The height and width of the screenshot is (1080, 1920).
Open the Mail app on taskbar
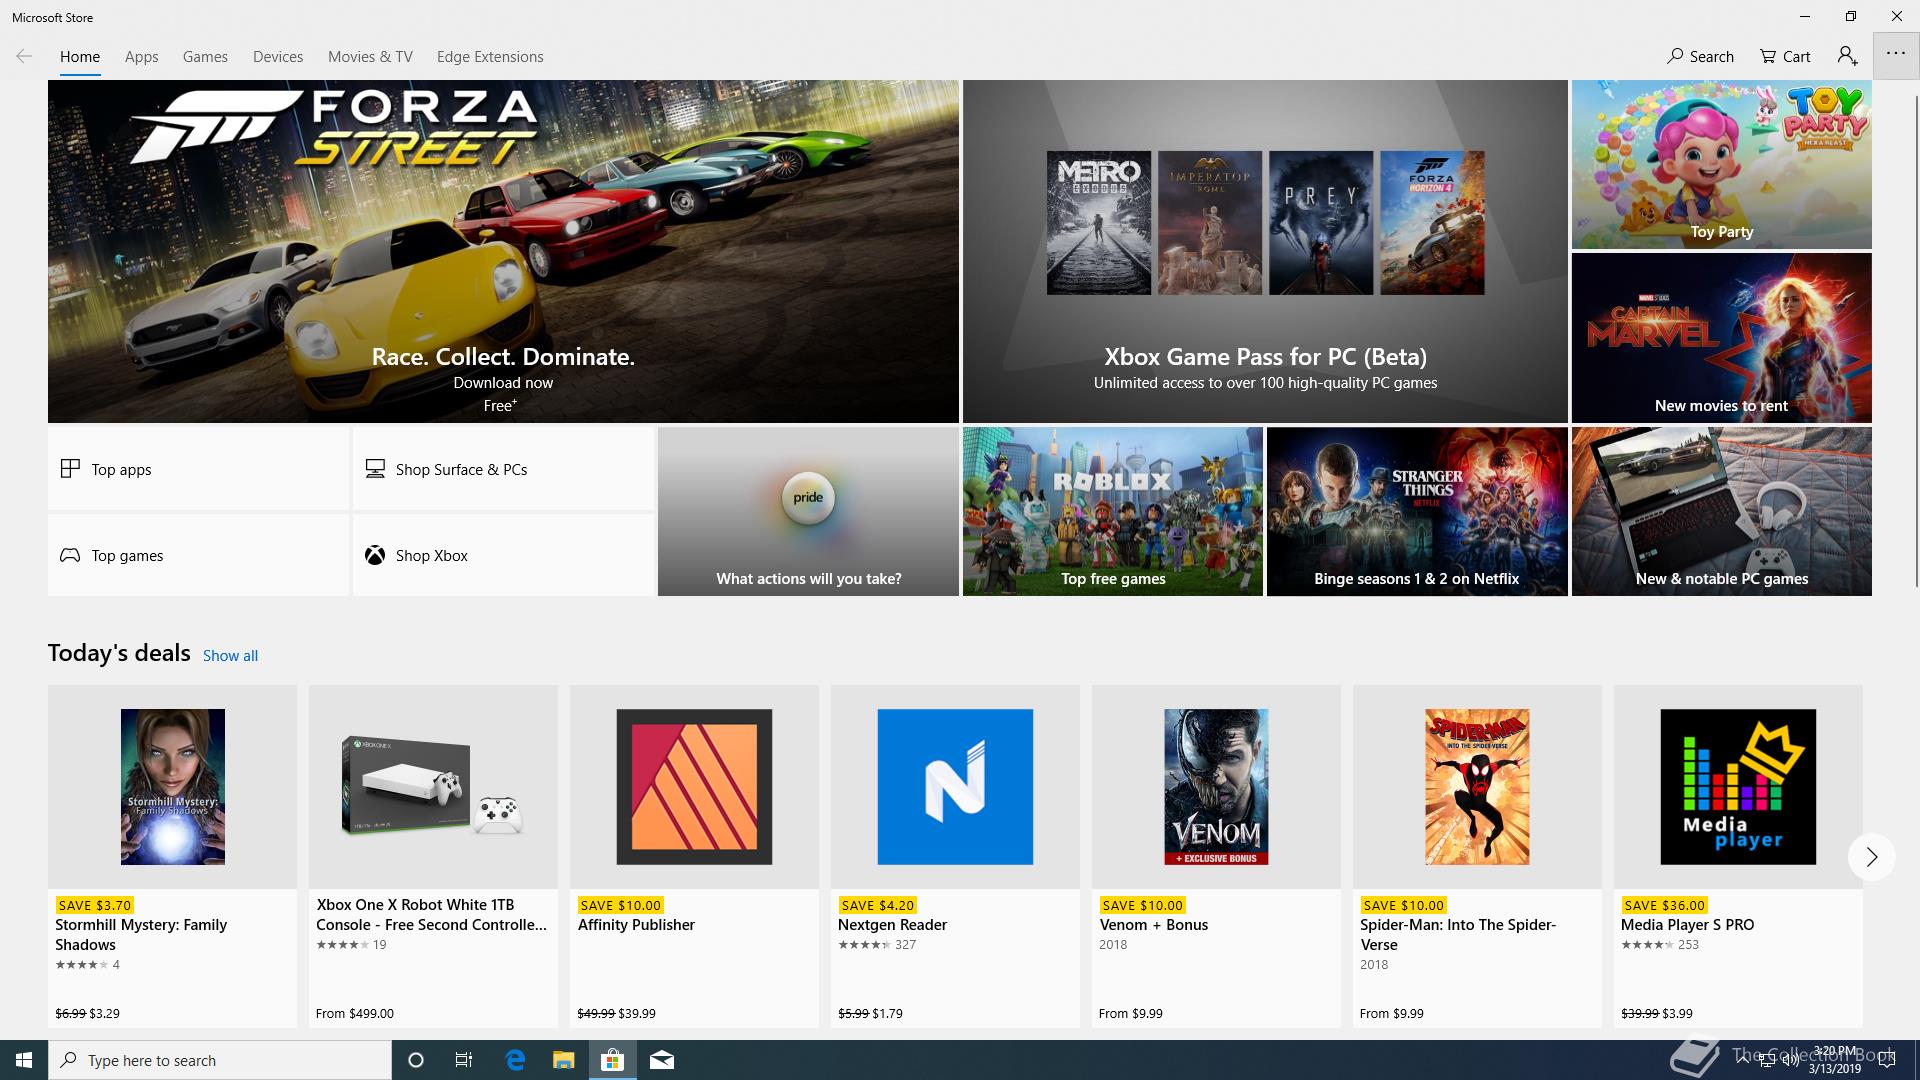tap(662, 1060)
